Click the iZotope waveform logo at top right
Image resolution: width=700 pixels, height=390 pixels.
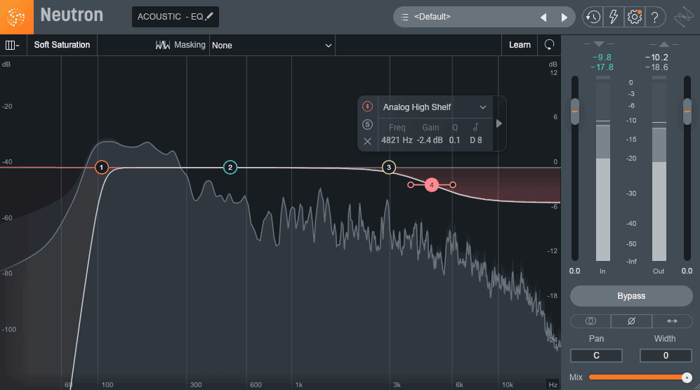click(x=683, y=18)
